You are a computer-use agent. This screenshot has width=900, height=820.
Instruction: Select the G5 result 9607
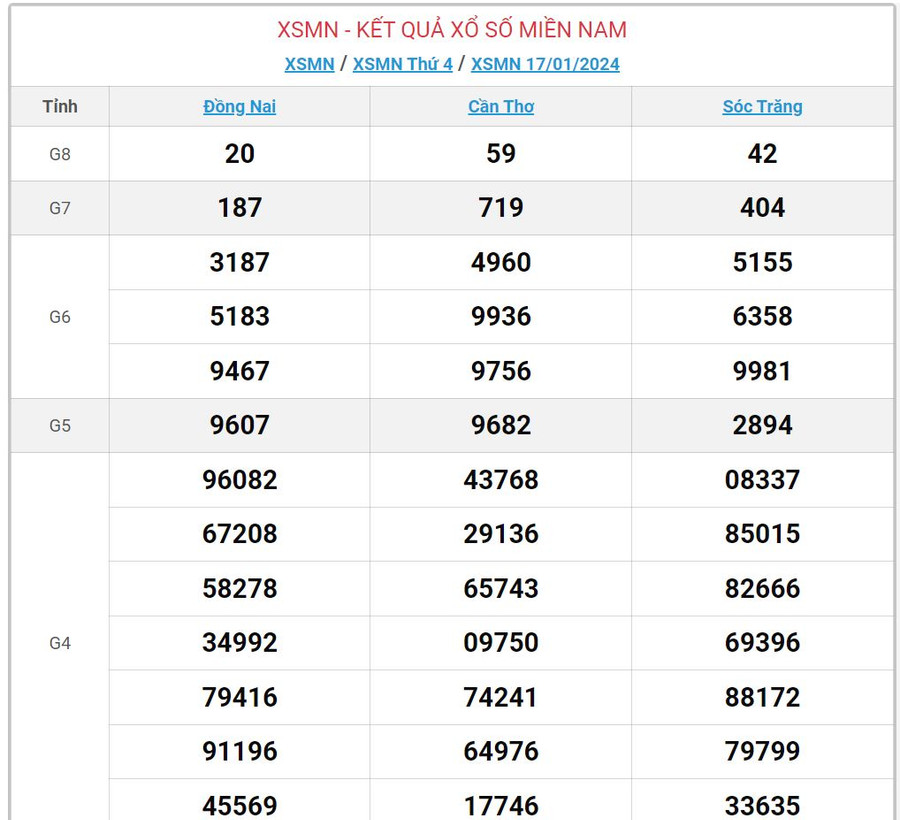tap(239, 425)
